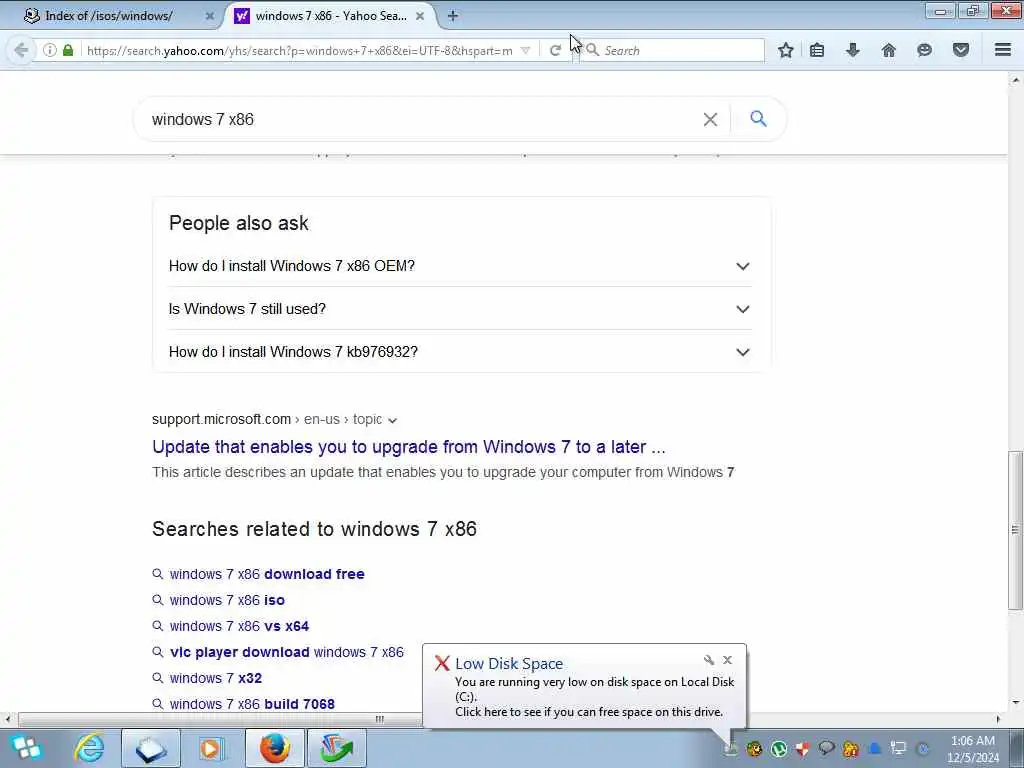1024x768 pixels.
Task: Show bookmarks list icon
Action: coord(817,50)
